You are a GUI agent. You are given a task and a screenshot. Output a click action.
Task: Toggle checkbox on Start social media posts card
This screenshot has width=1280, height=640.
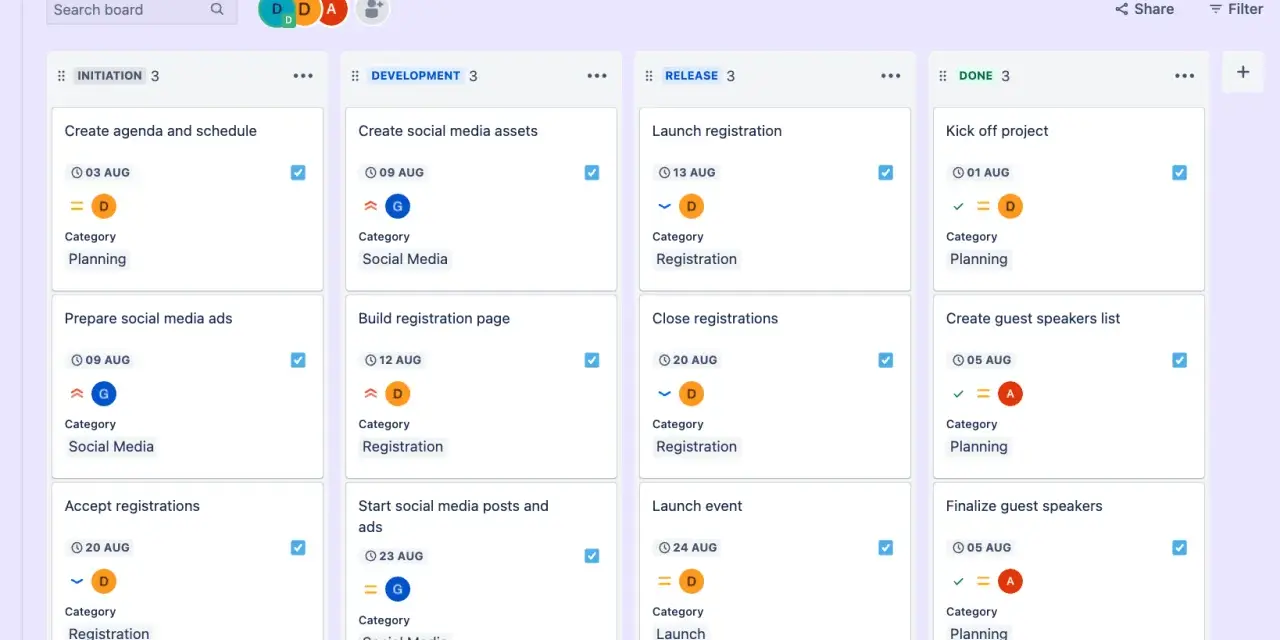pyautogui.click(x=592, y=556)
